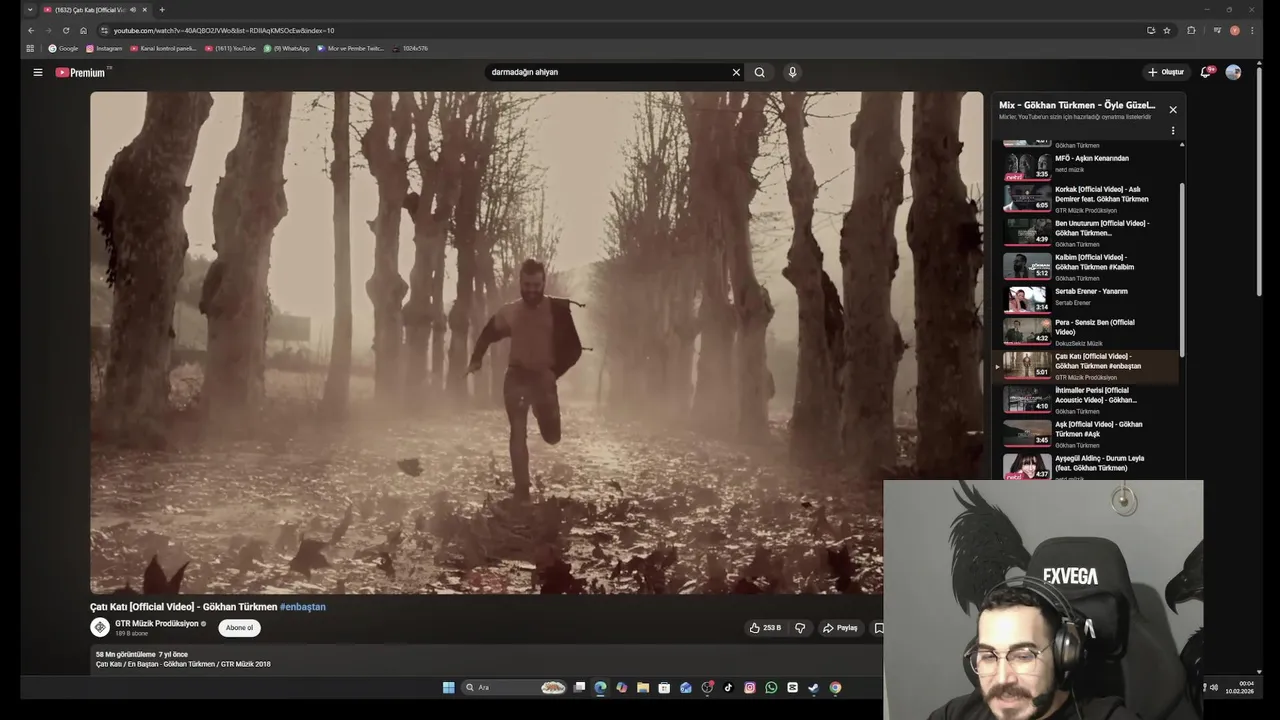Image resolution: width=1280 pixels, height=720 pixels.
Task: Click the magnifier search button
Action: [x=760, y=72]
